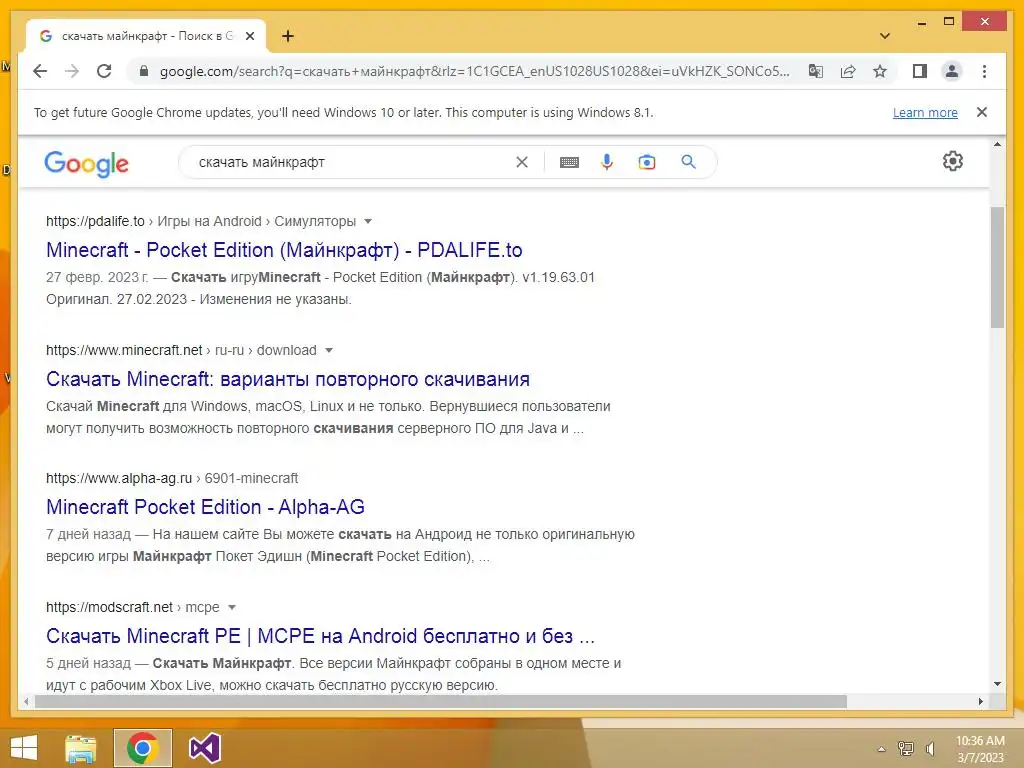
Task: Go back to the previous page
Action: click(40, 71)
